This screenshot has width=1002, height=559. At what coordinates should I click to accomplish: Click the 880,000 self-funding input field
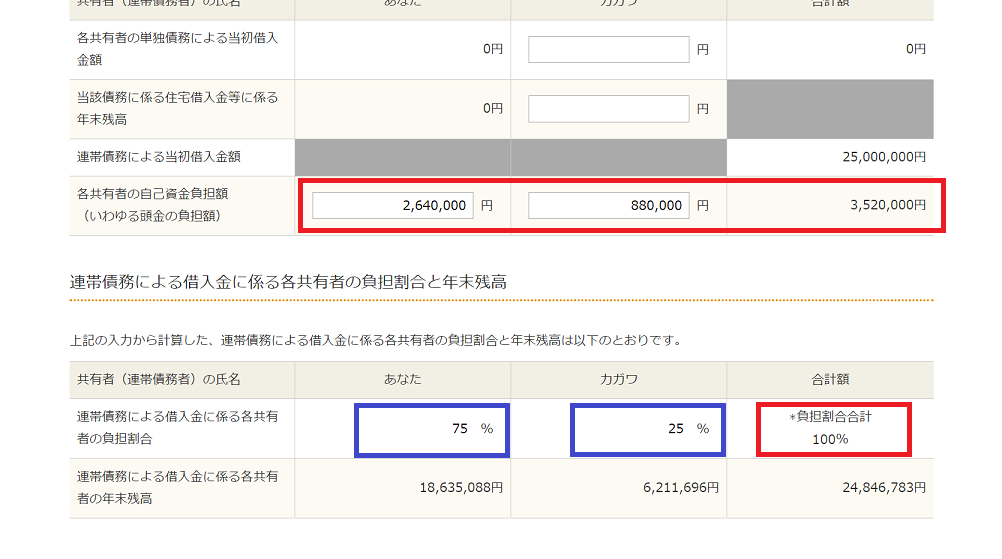pos(608,205)
